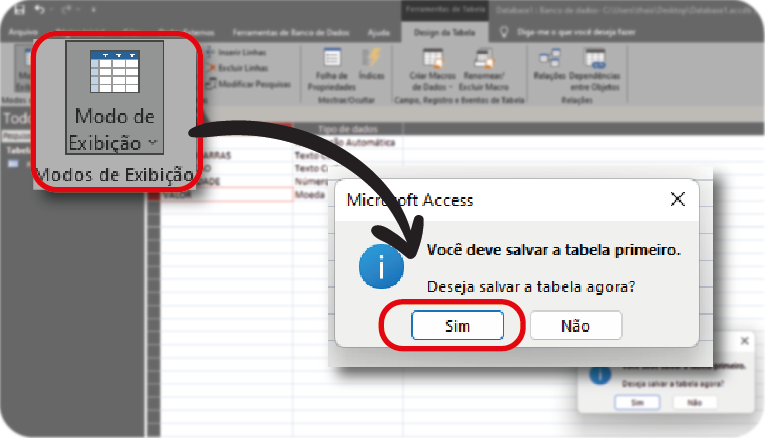This screenshot has width=765, height=438.
Task: Click Sim in the large Microsoft Access dialog
Action: [x=457, y=325]
